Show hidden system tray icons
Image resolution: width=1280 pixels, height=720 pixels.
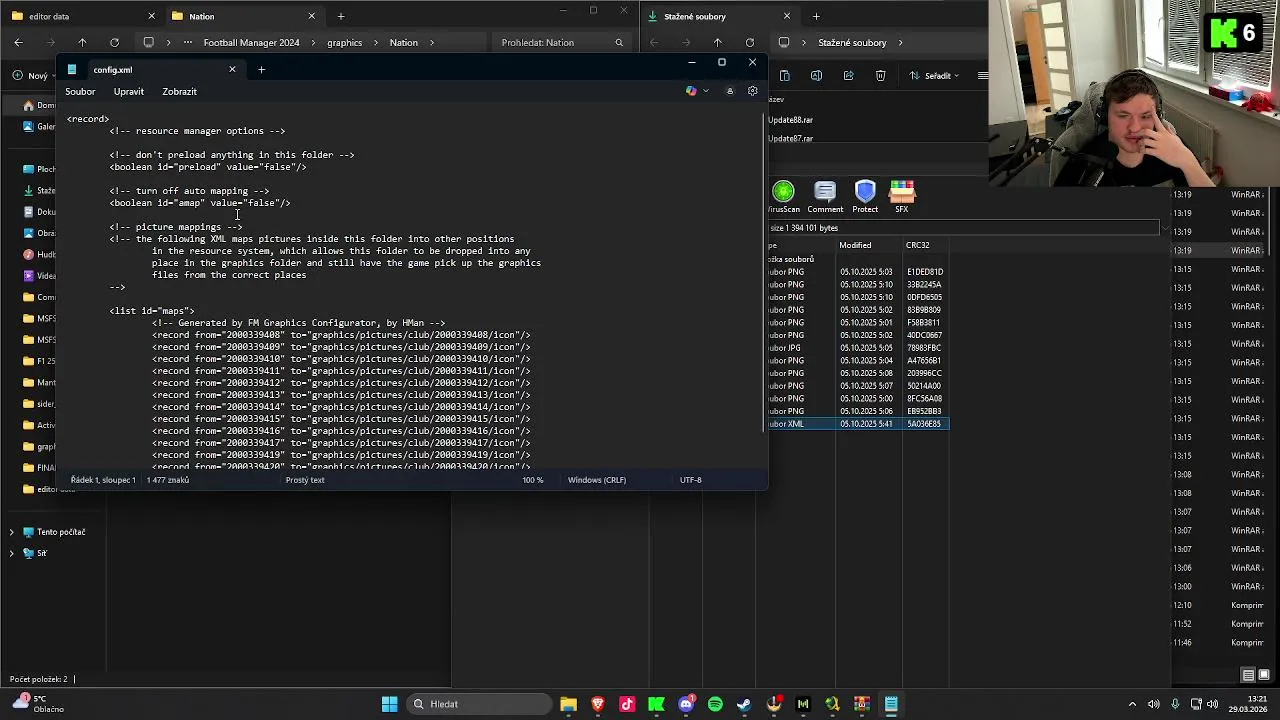(1132, 704)
